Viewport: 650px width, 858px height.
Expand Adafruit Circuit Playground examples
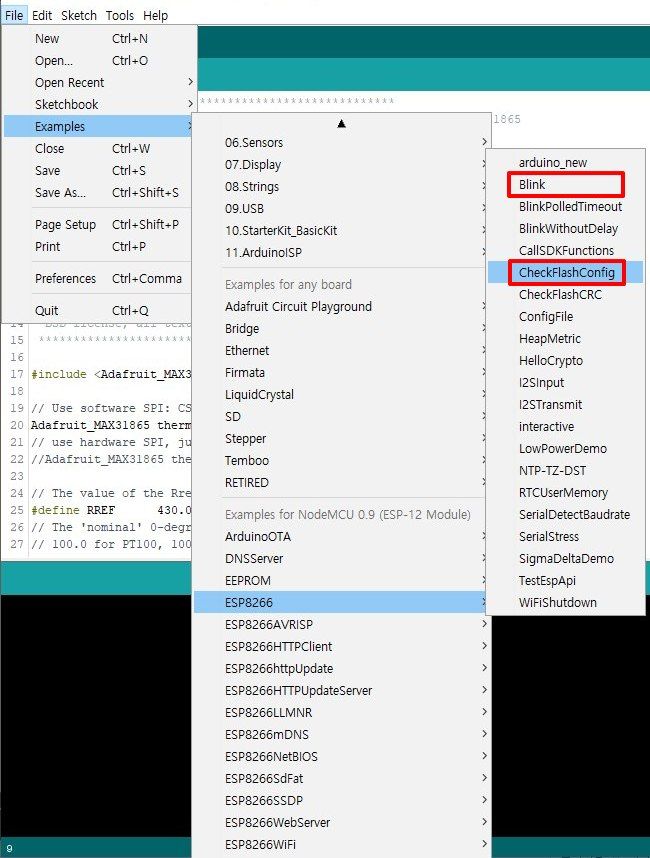(341, 306)
